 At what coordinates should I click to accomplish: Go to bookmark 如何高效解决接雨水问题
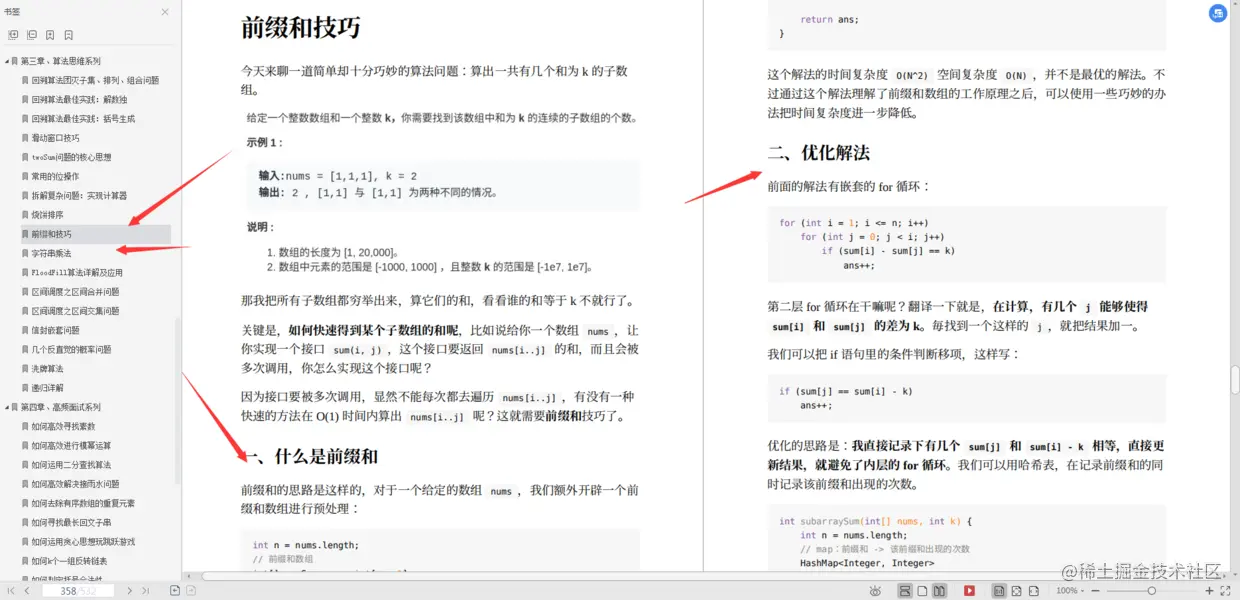point(75,484)
